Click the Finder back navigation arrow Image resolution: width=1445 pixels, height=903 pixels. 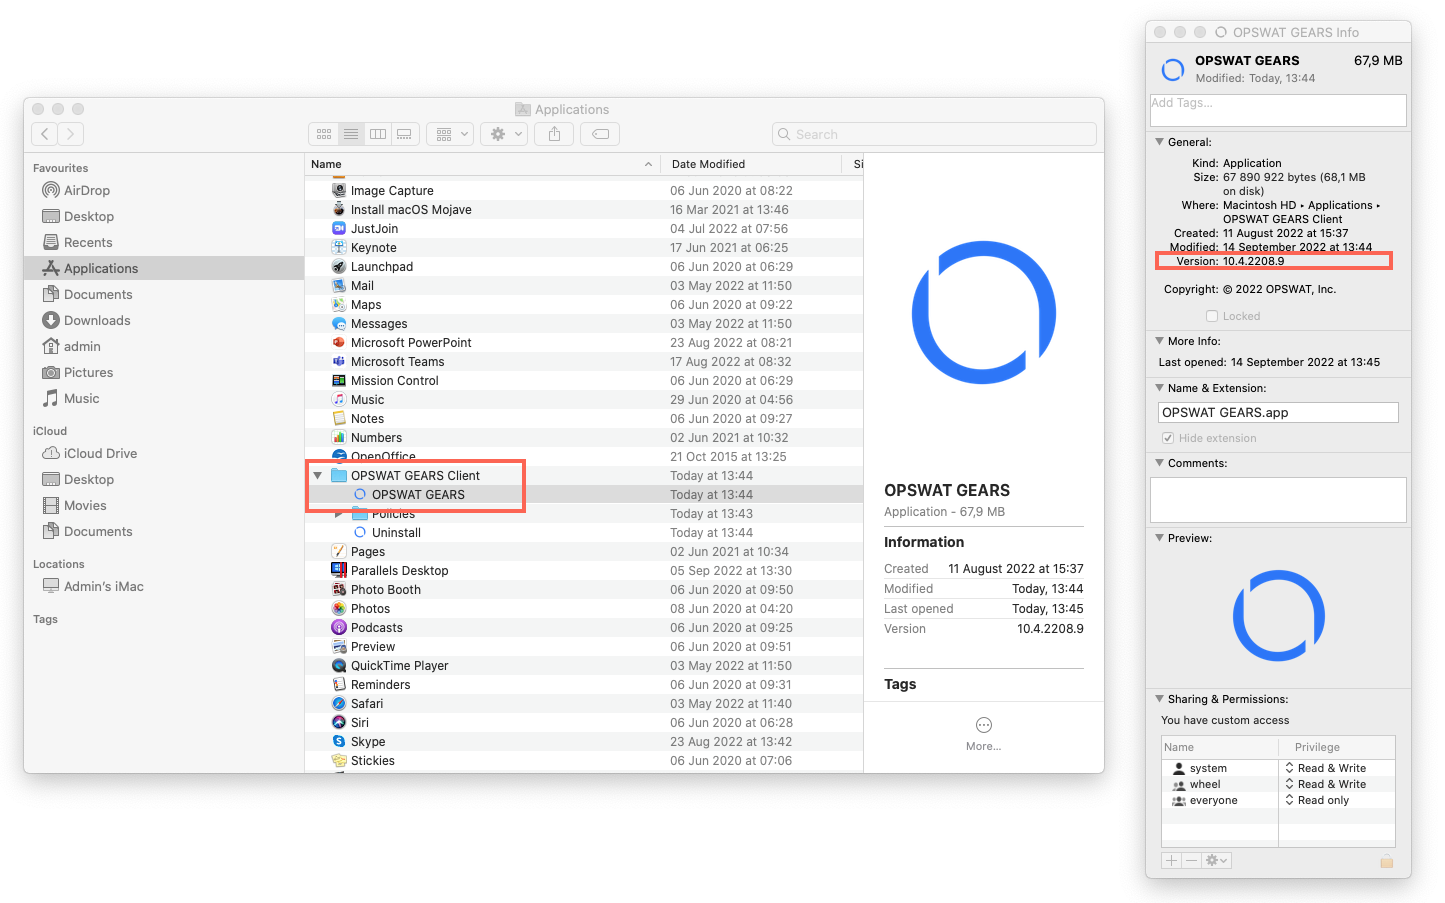45,134
